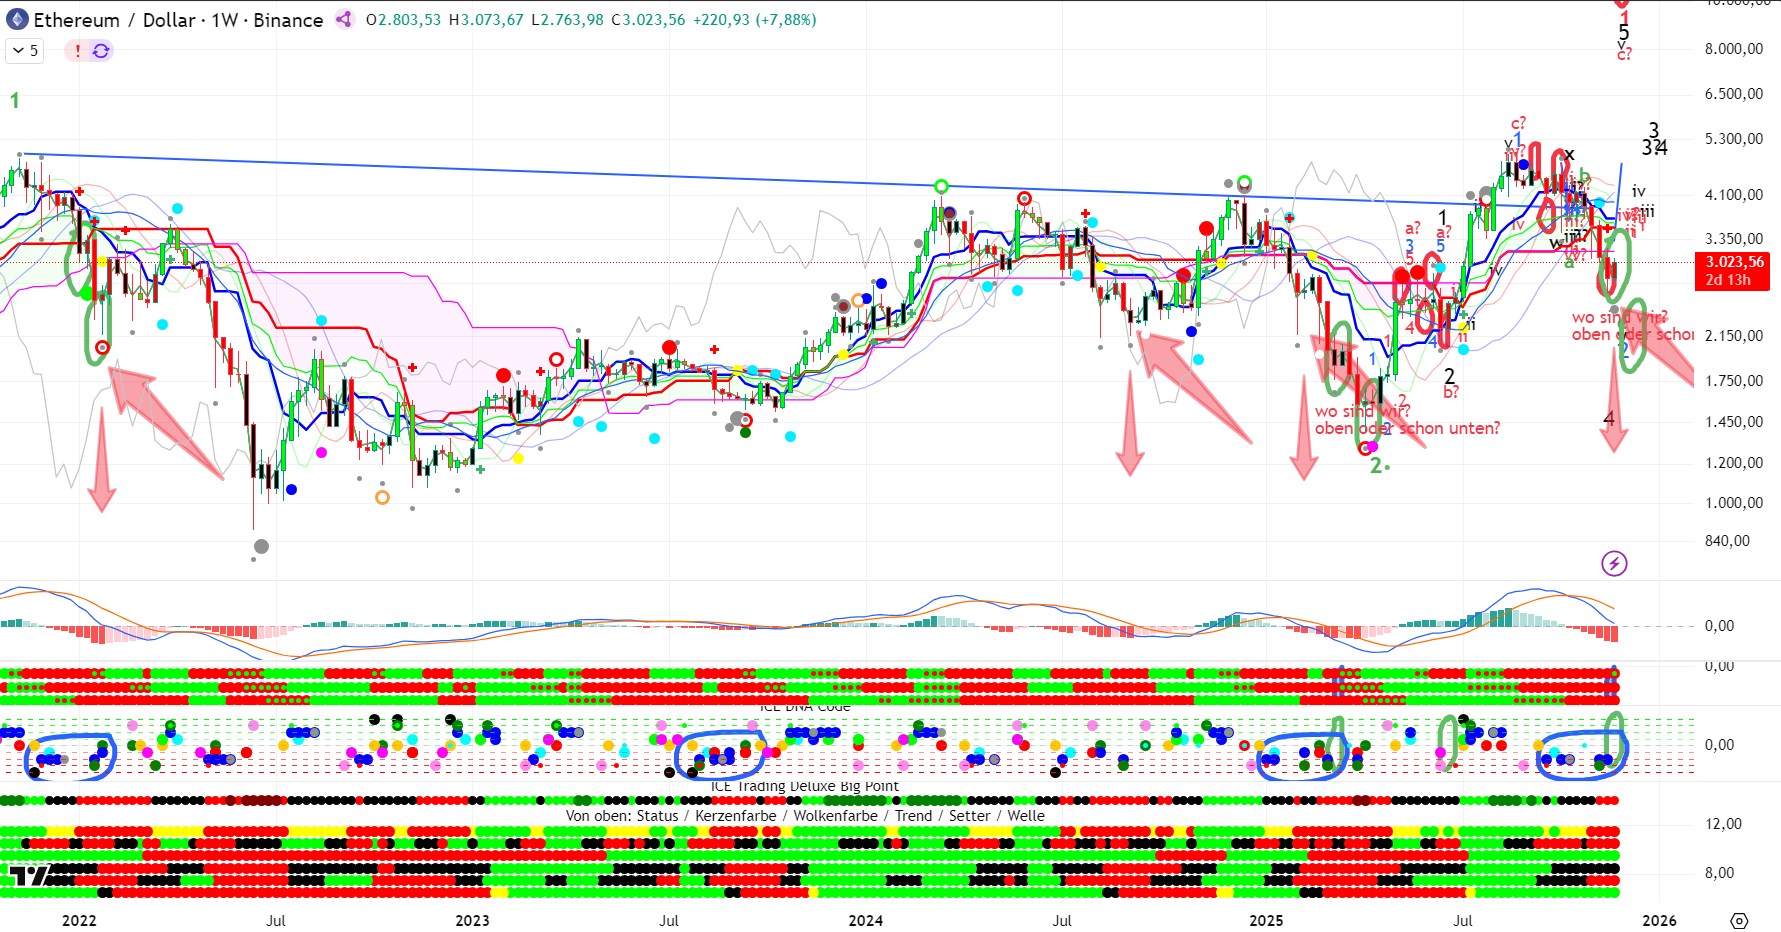Click the orange hollow circle marker near 2023
The image size is (1781, 932).
click(382, 497)
